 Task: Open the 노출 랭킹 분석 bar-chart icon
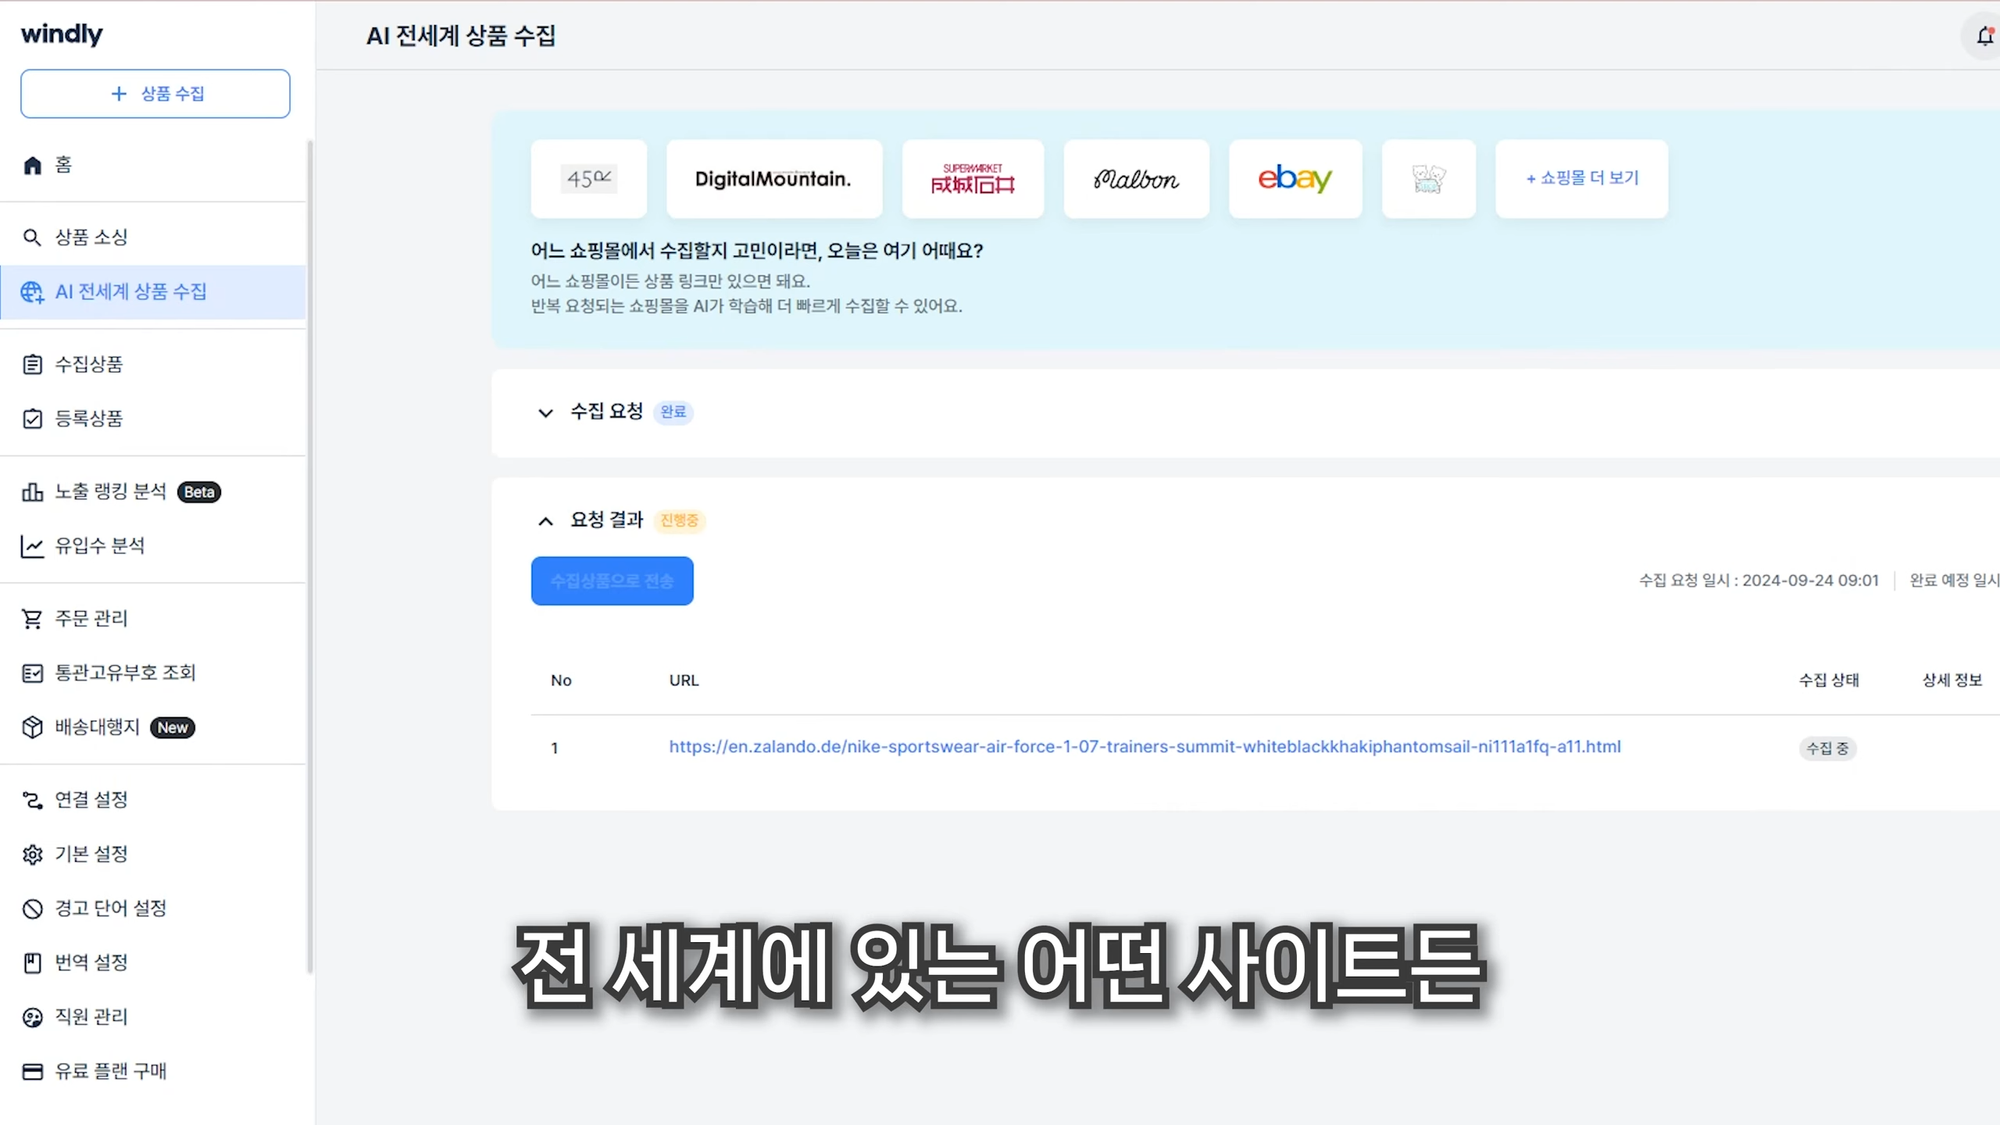(x=31, y=491)
